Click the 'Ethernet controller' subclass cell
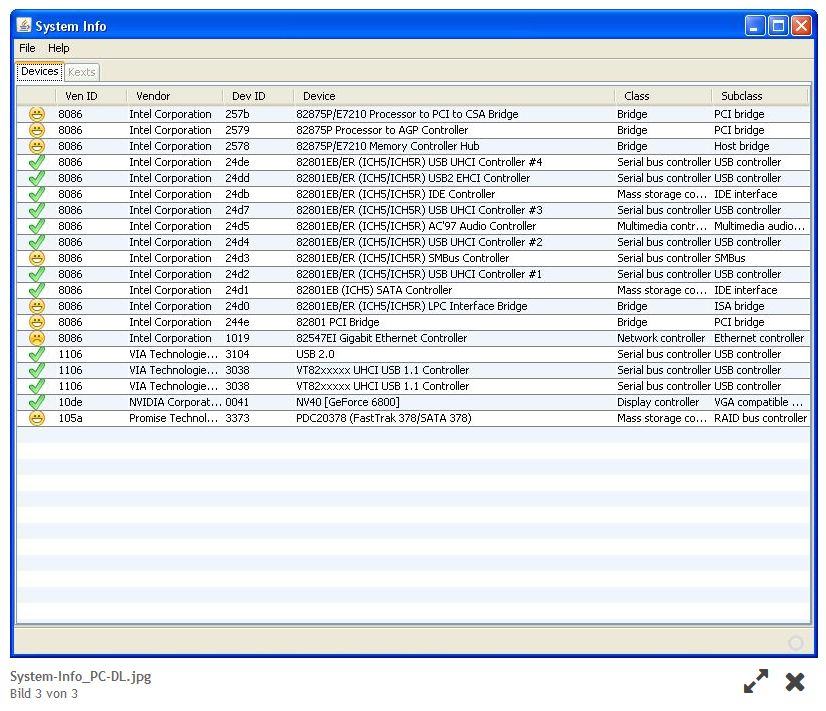Viewport: 826px width, 711px height. tap(759, 338)
